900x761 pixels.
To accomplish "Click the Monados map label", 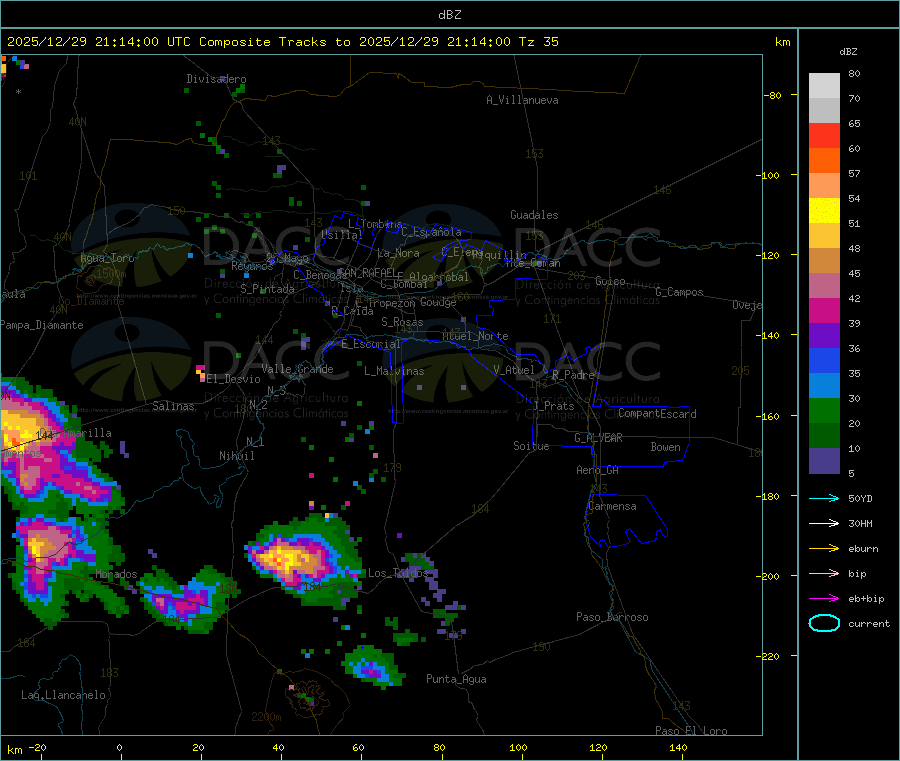I will click(116, 574).
